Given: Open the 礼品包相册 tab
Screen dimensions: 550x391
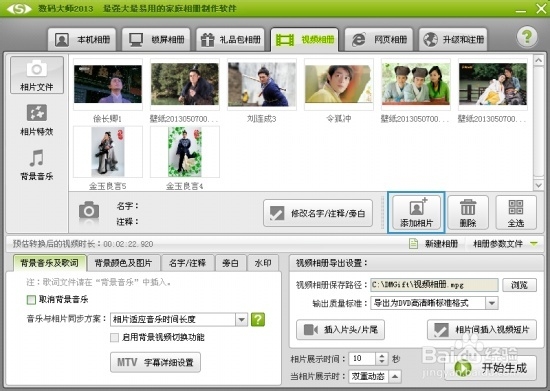Looking at the screenshot, I should coord(230,40).
